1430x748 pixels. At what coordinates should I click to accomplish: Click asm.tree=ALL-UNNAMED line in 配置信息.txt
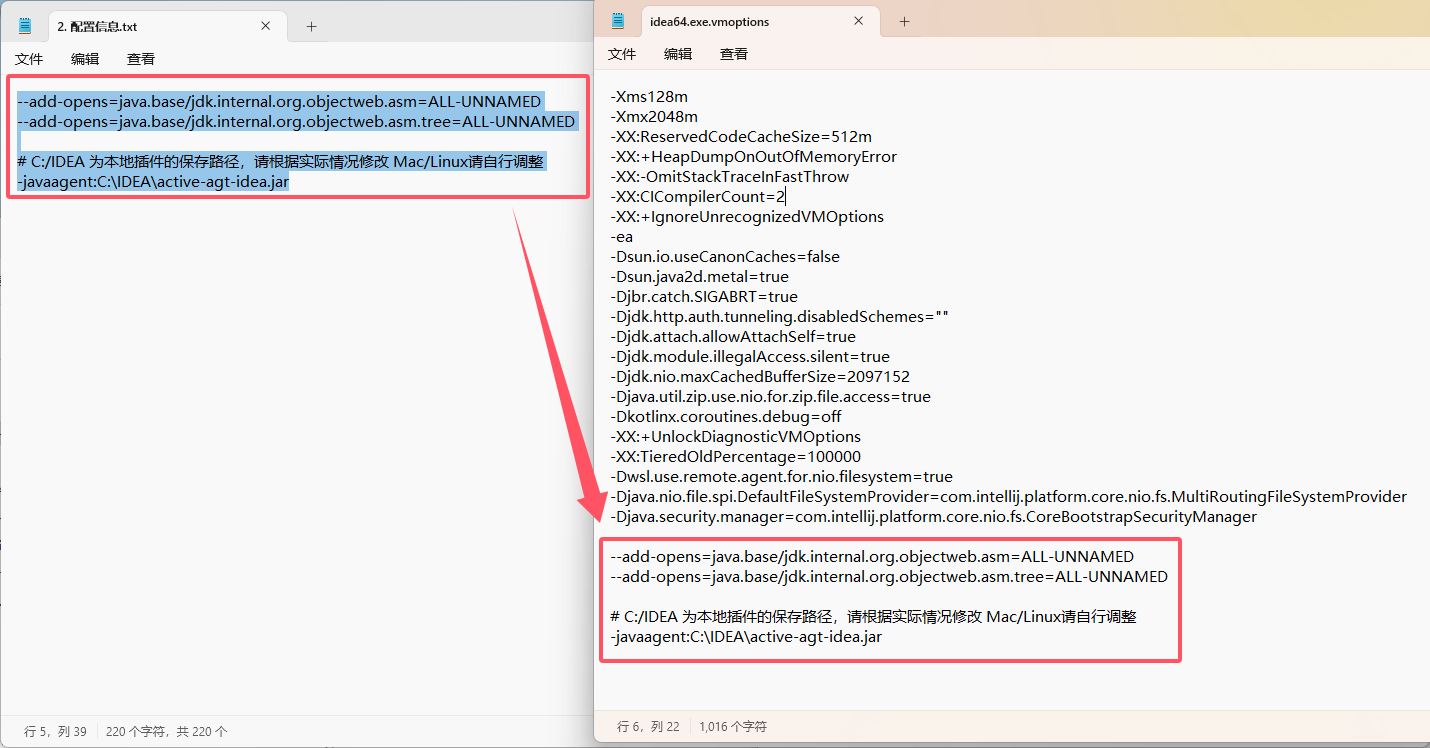click(x=296, y=121)
